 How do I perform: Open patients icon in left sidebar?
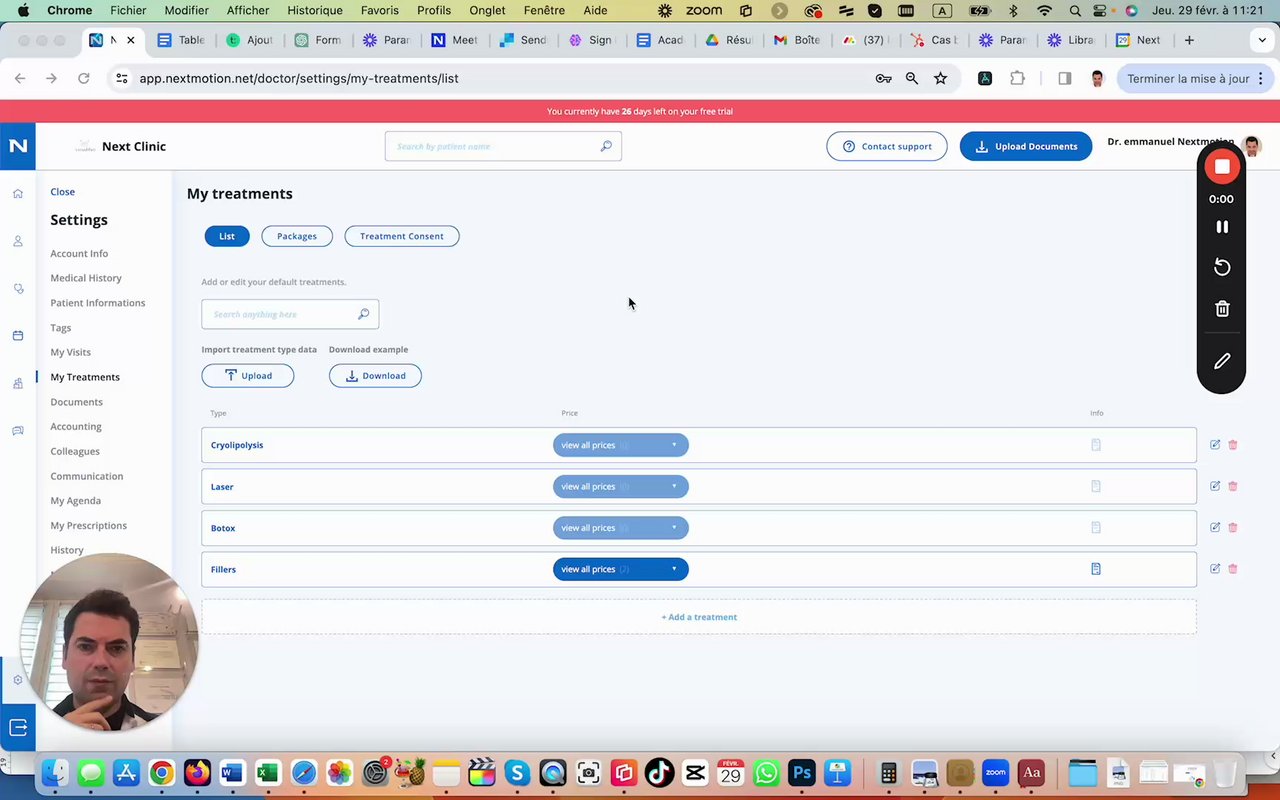coord(18,241)
